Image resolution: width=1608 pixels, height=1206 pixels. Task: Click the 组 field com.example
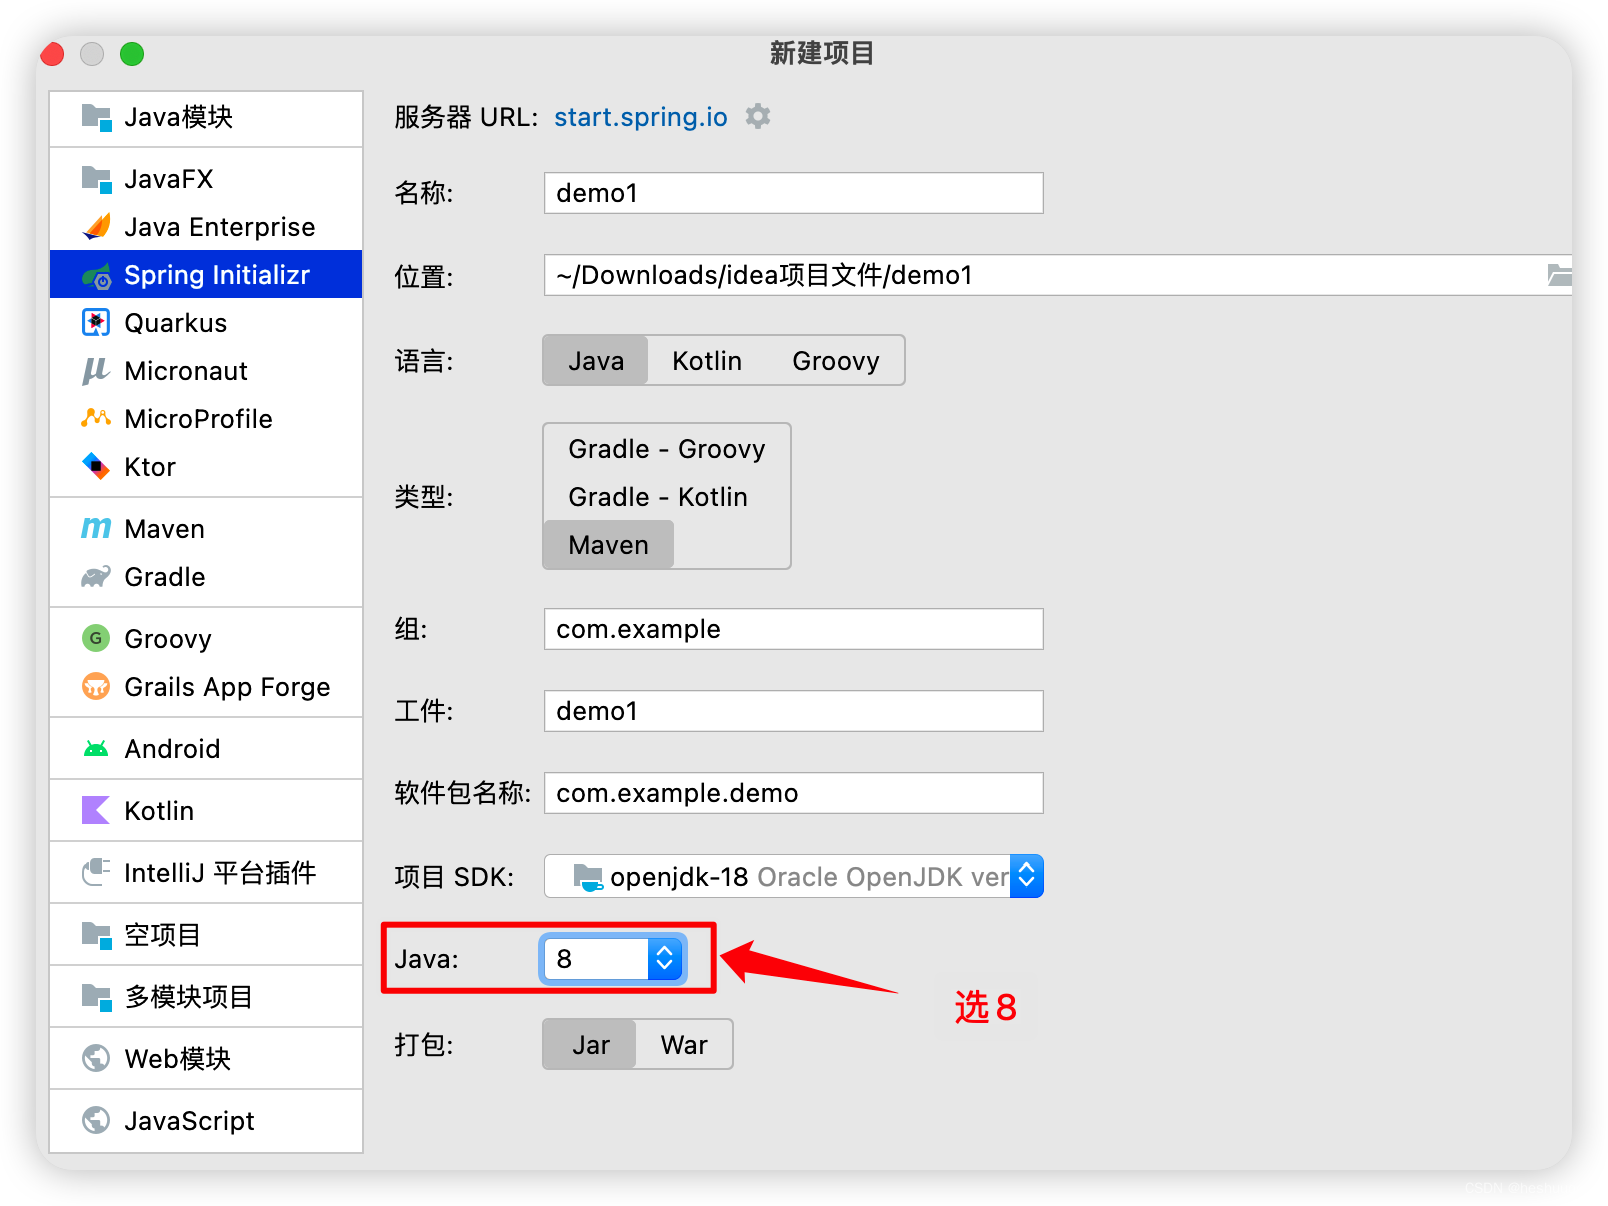pos(793,629)
